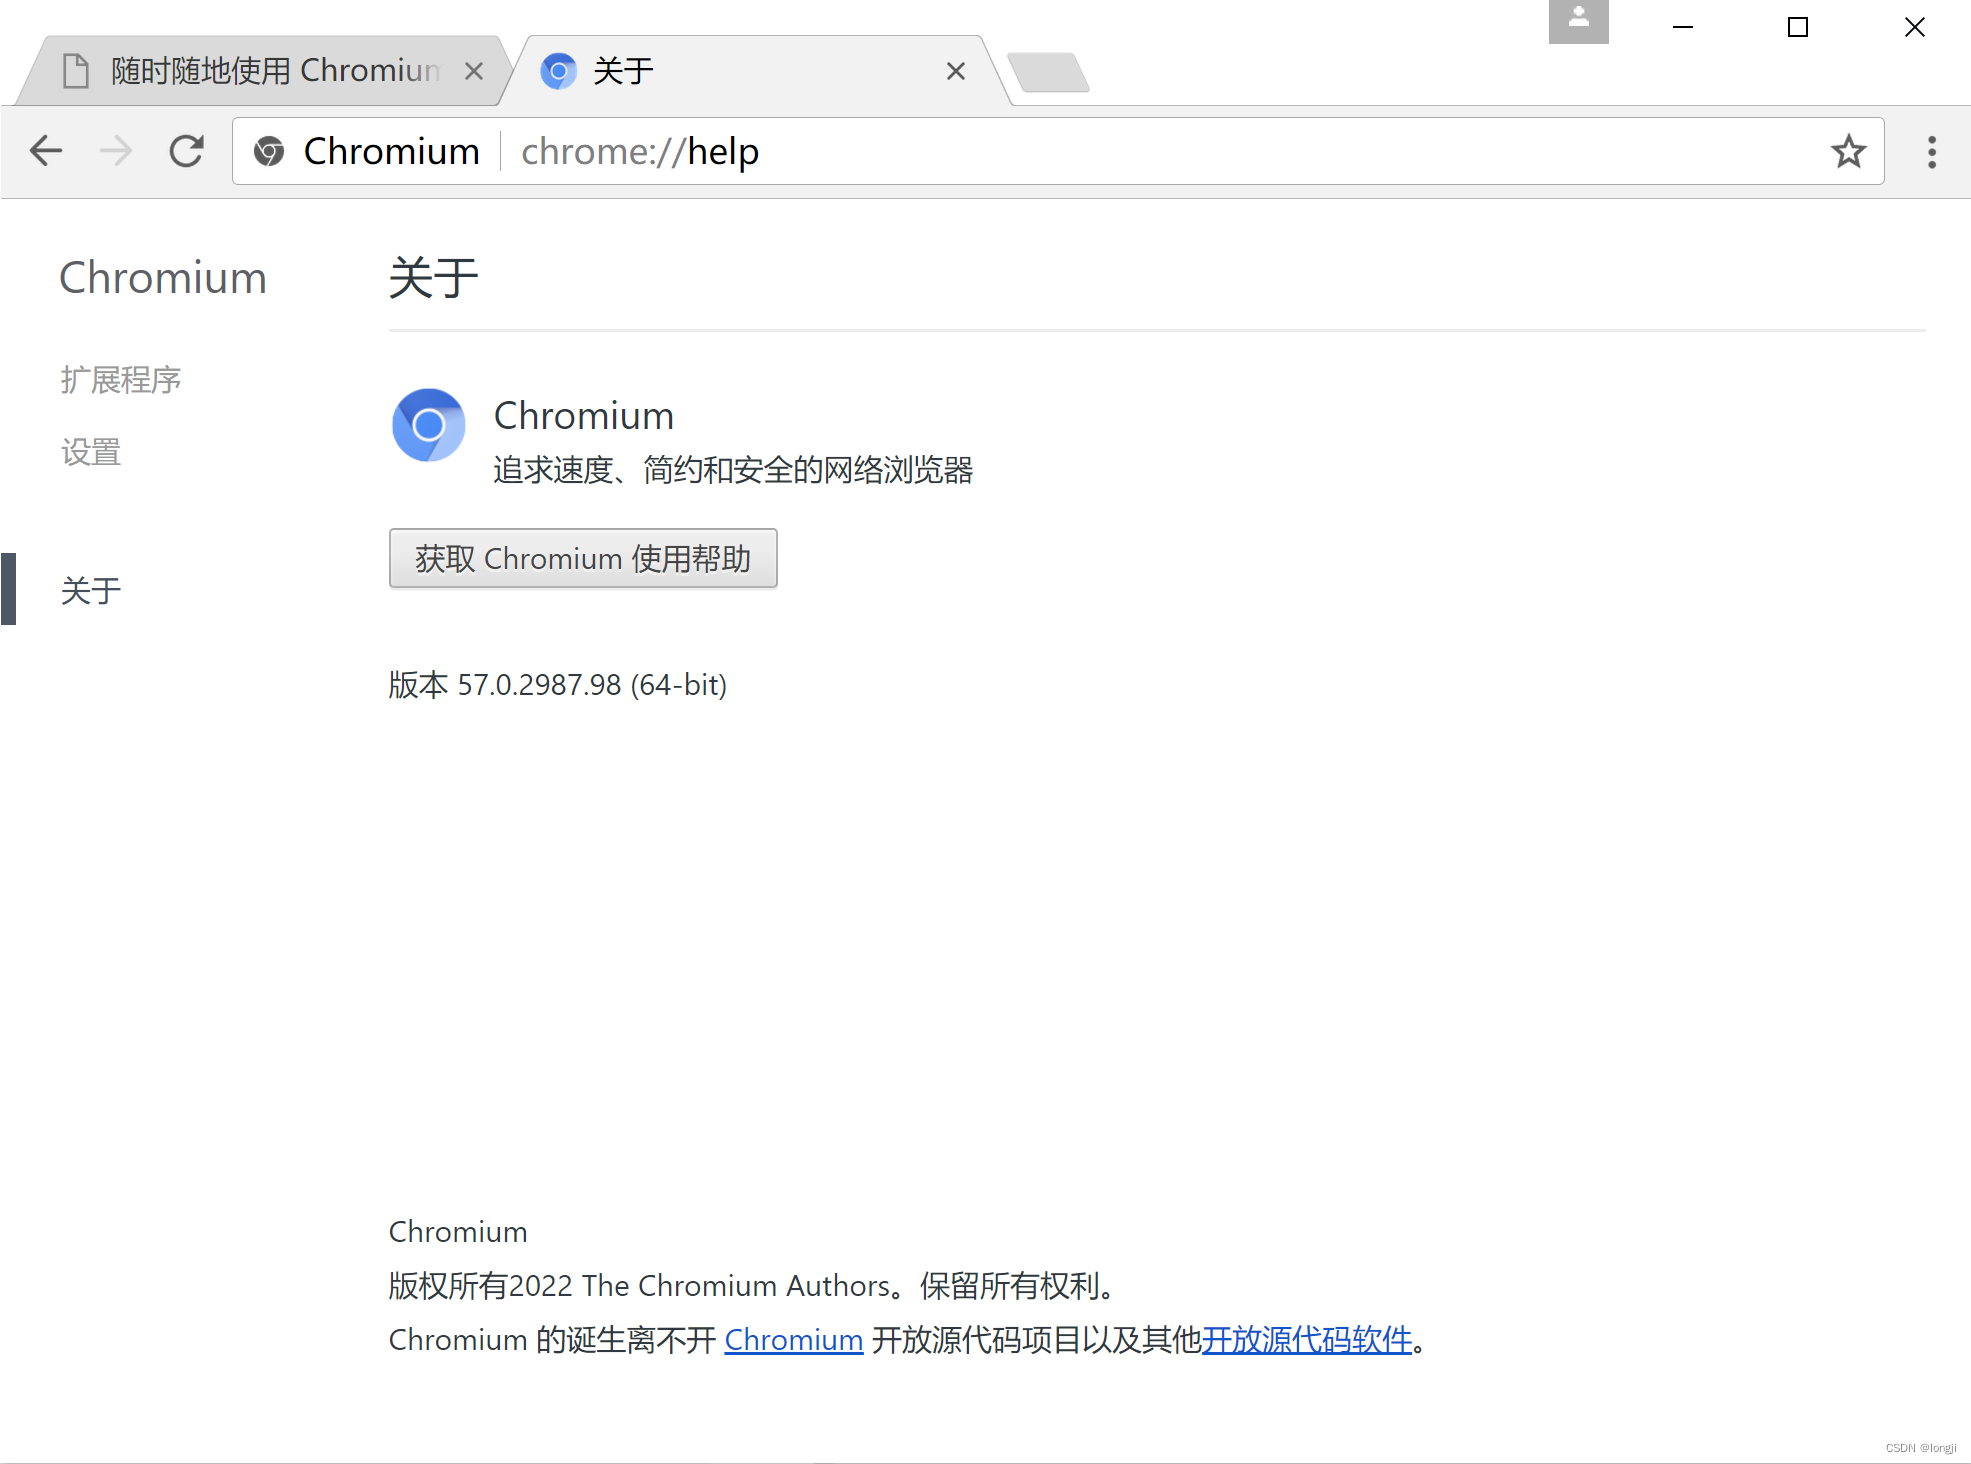1971x1464 pixels.
Task: Reload the current page
Action: tap(187, 151)
